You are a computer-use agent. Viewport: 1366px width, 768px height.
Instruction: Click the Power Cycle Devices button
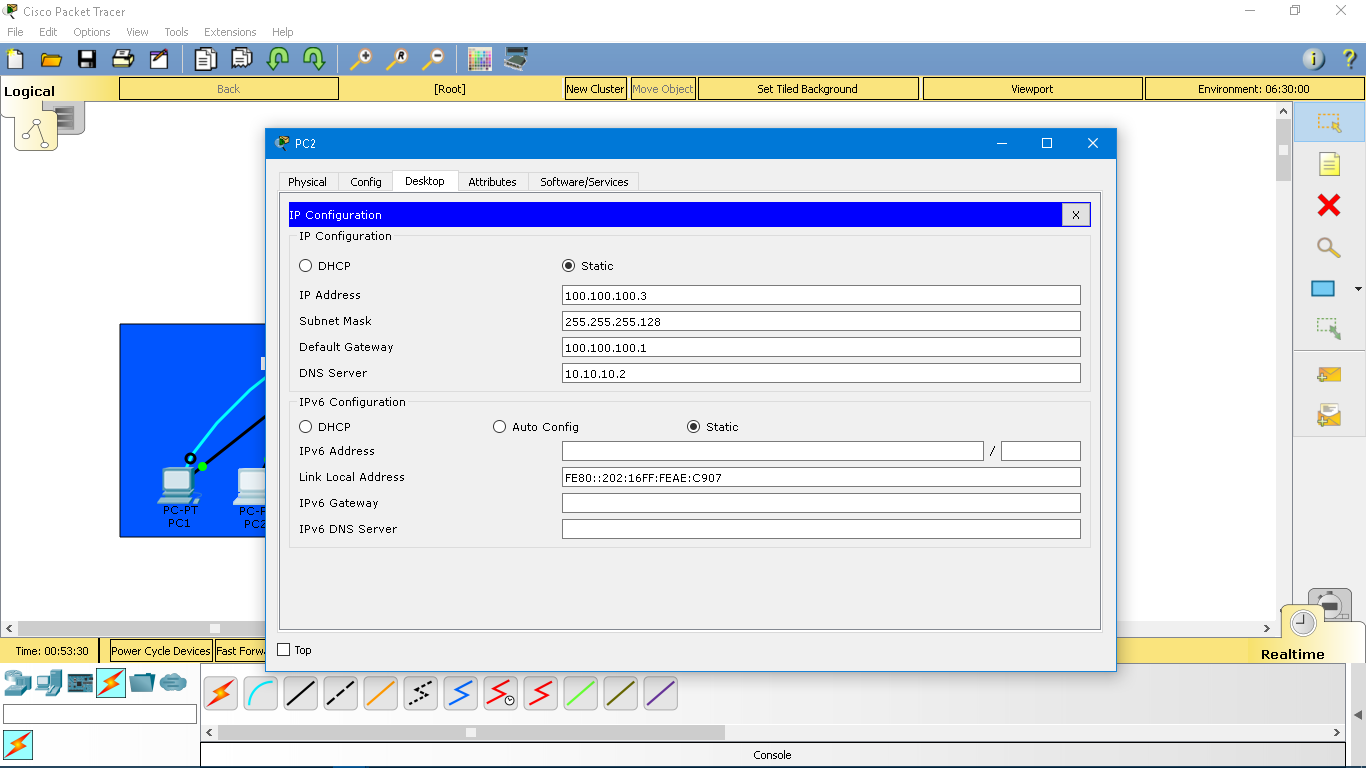[x=161, y=651]
